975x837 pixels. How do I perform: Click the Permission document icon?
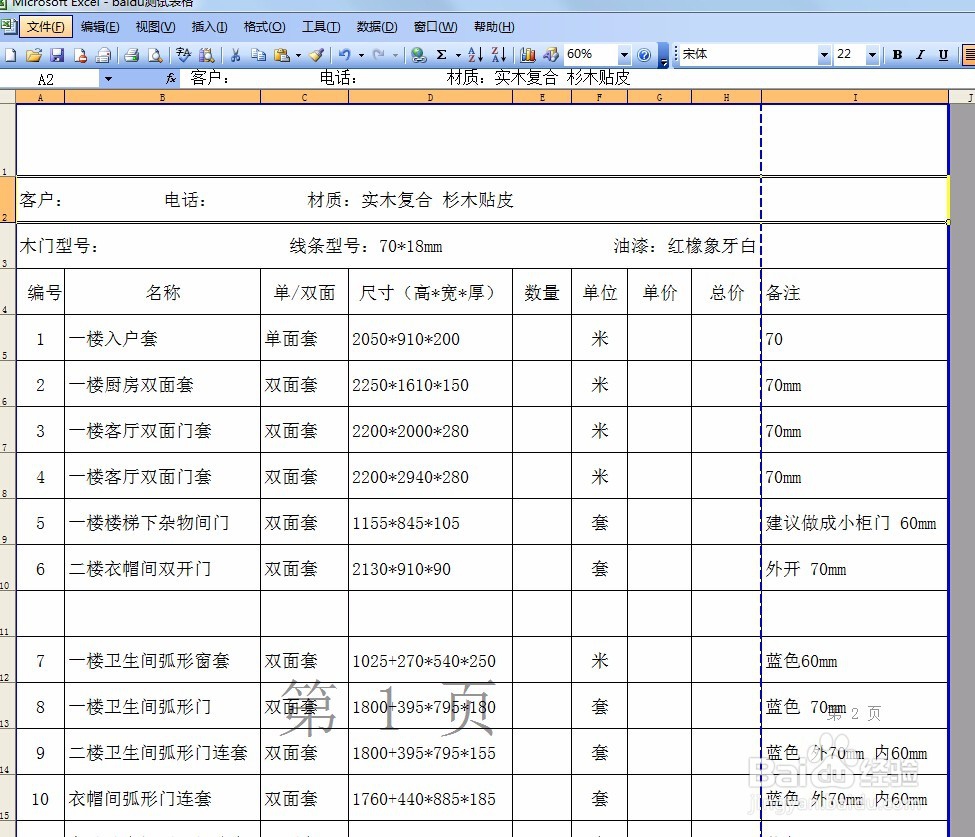point(80,55)
